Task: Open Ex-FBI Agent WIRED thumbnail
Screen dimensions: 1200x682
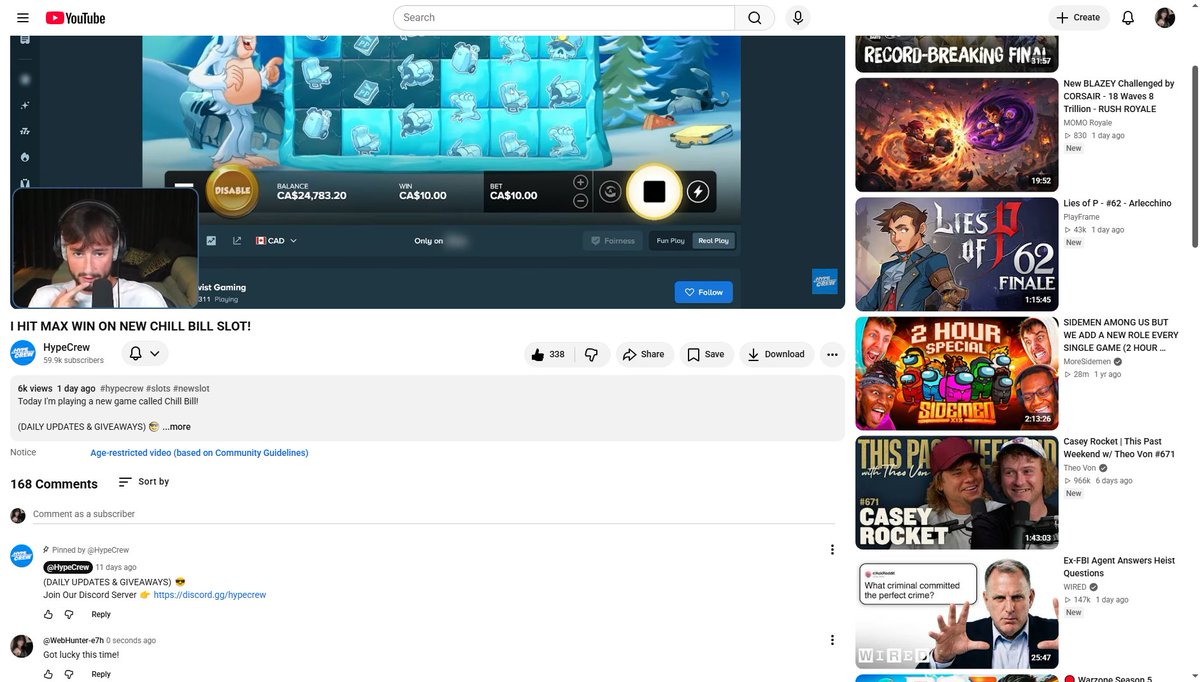Action: coord(957,612)
